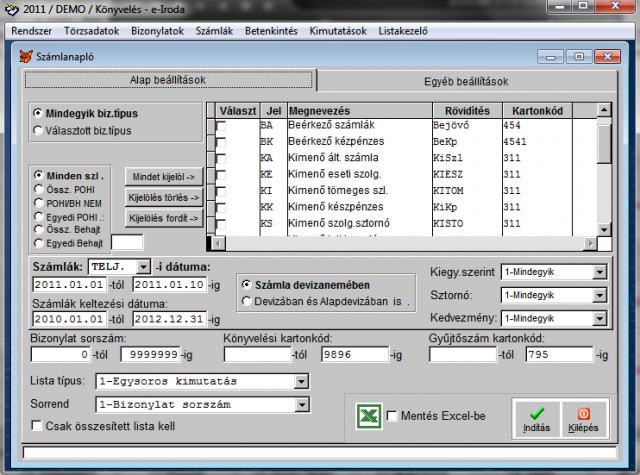
Task: Open the Kiegy.szerint dropdown
Action: (x=601, y=273)
